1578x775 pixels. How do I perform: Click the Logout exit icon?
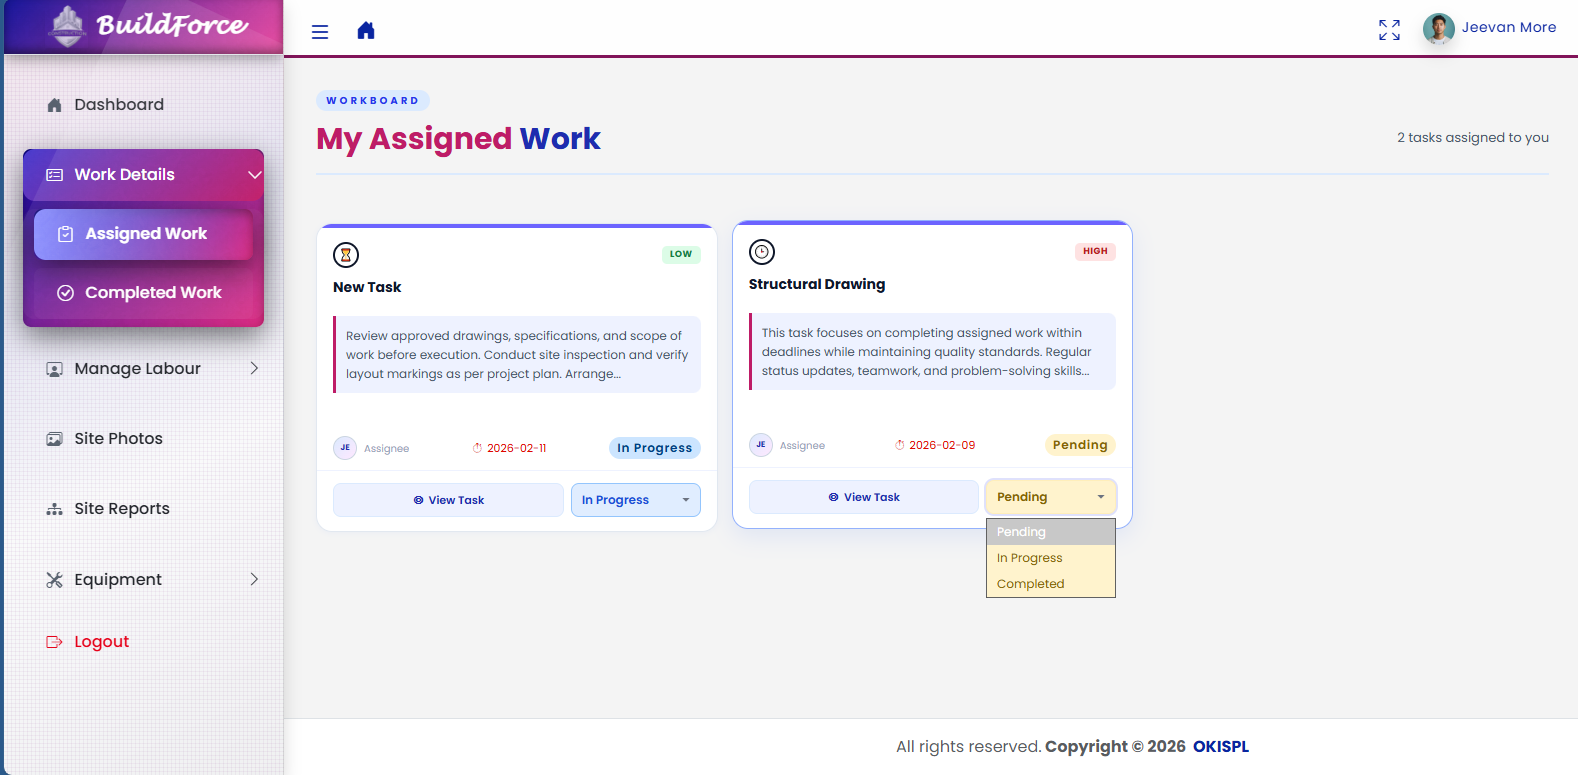[55, 642]
